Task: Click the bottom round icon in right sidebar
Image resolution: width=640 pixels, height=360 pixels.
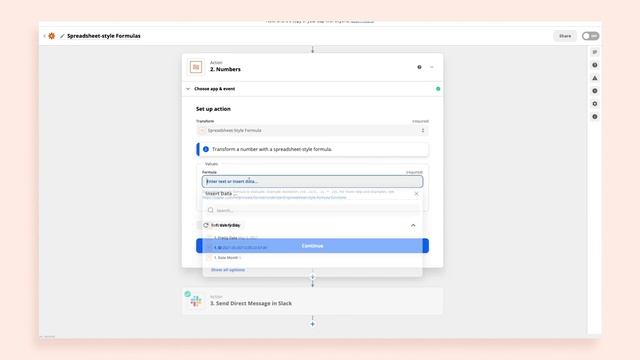Action: [595, 117]
